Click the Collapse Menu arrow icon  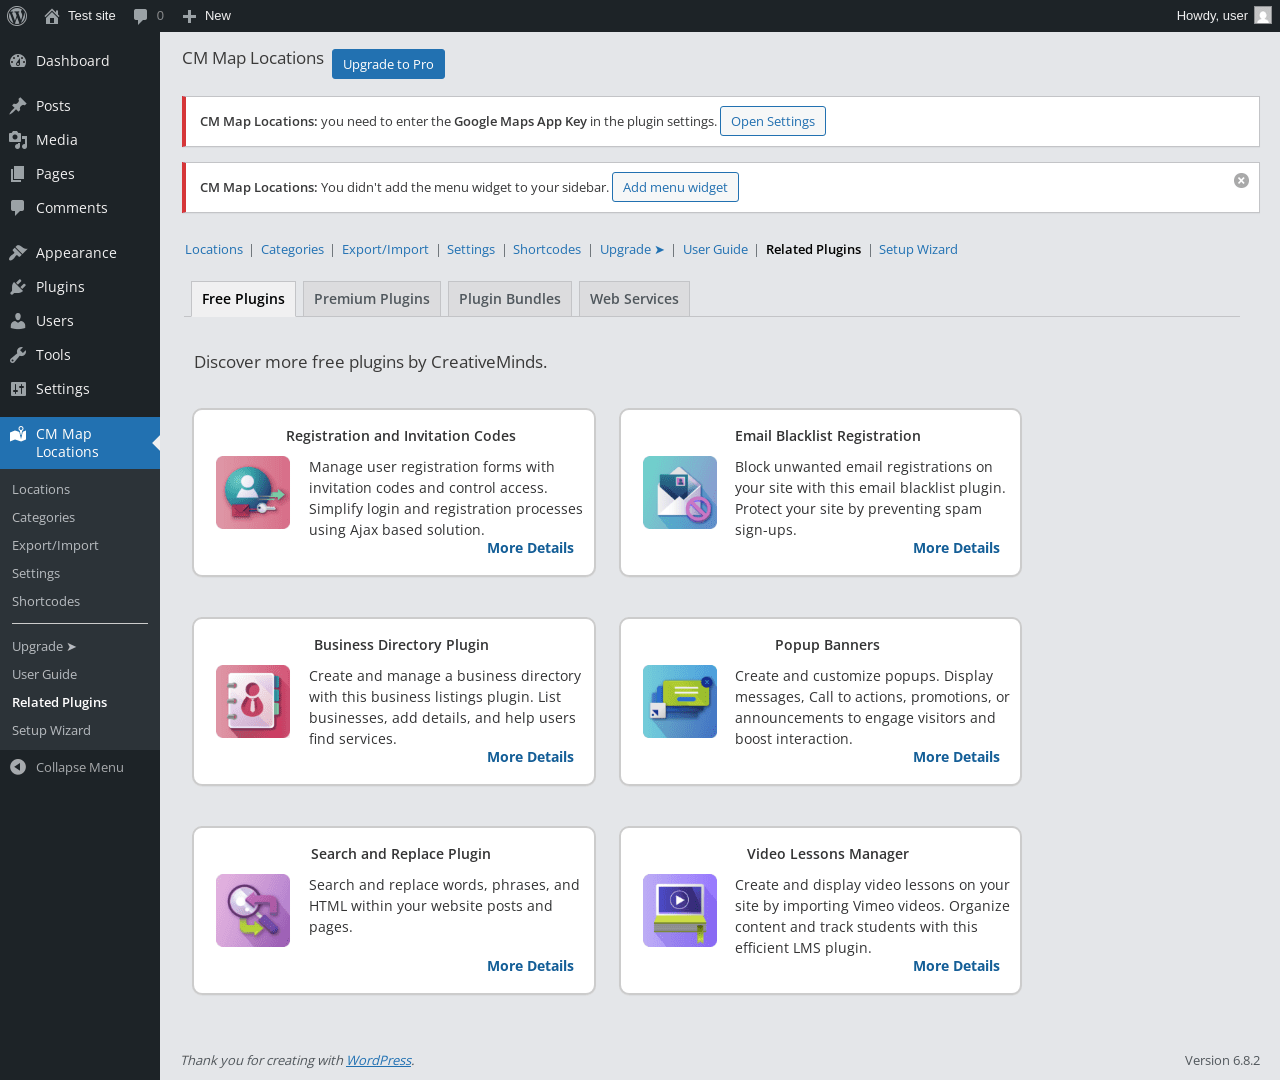pos(18,767)
